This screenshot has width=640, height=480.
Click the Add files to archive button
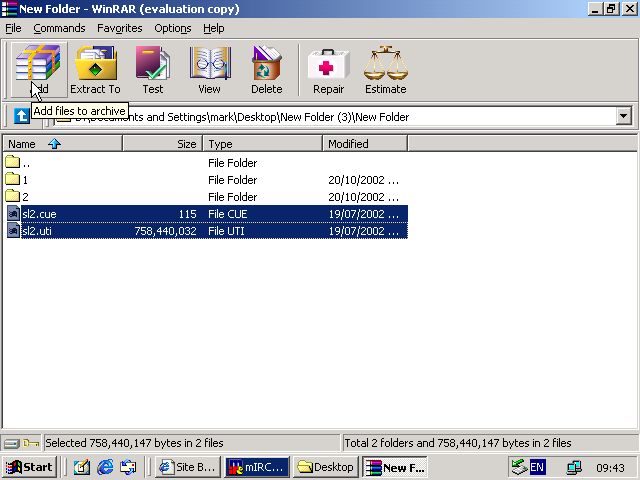click(x=38, y=70)
